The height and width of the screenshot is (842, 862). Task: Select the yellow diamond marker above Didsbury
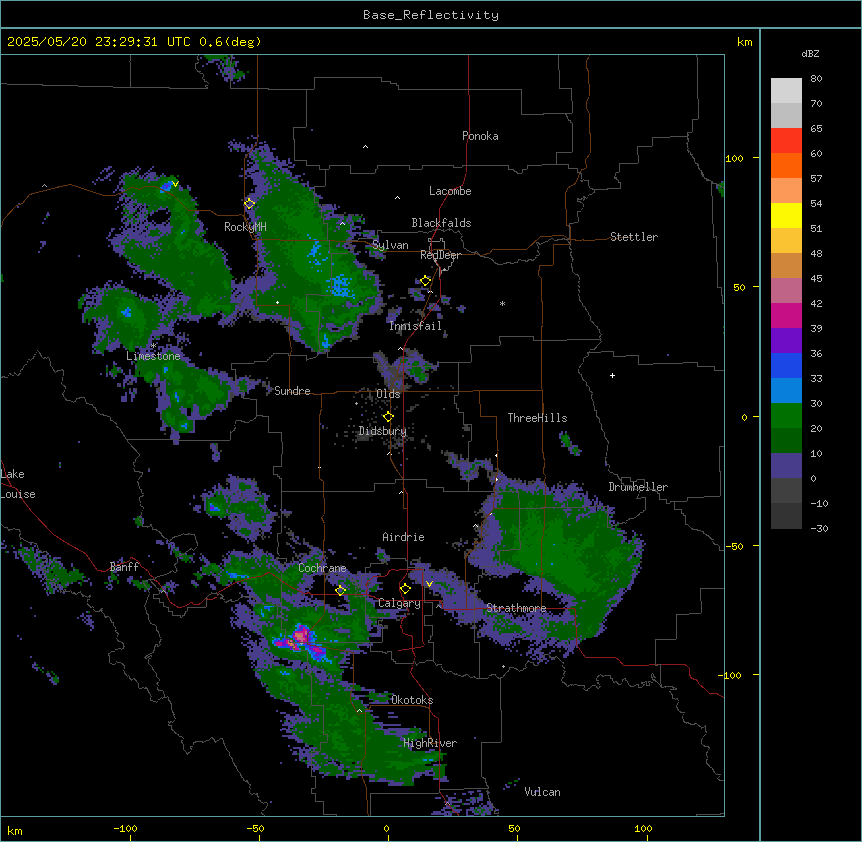point(388,417)
